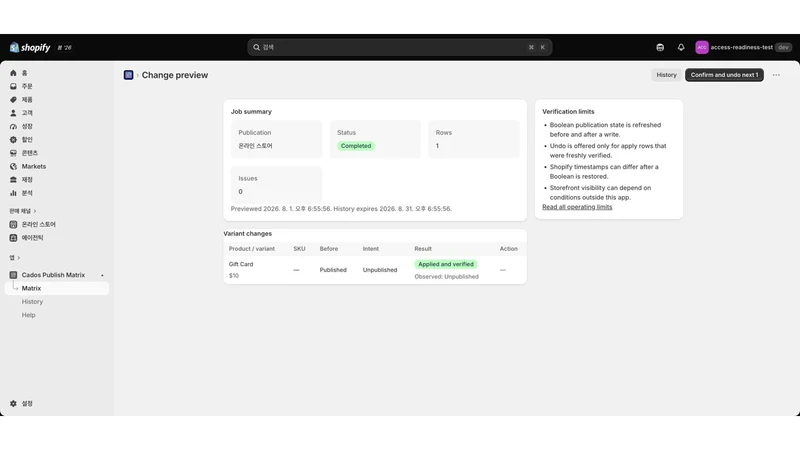
Task: Expand the Apps (앱) section chevron
Action: coord(19,258)
